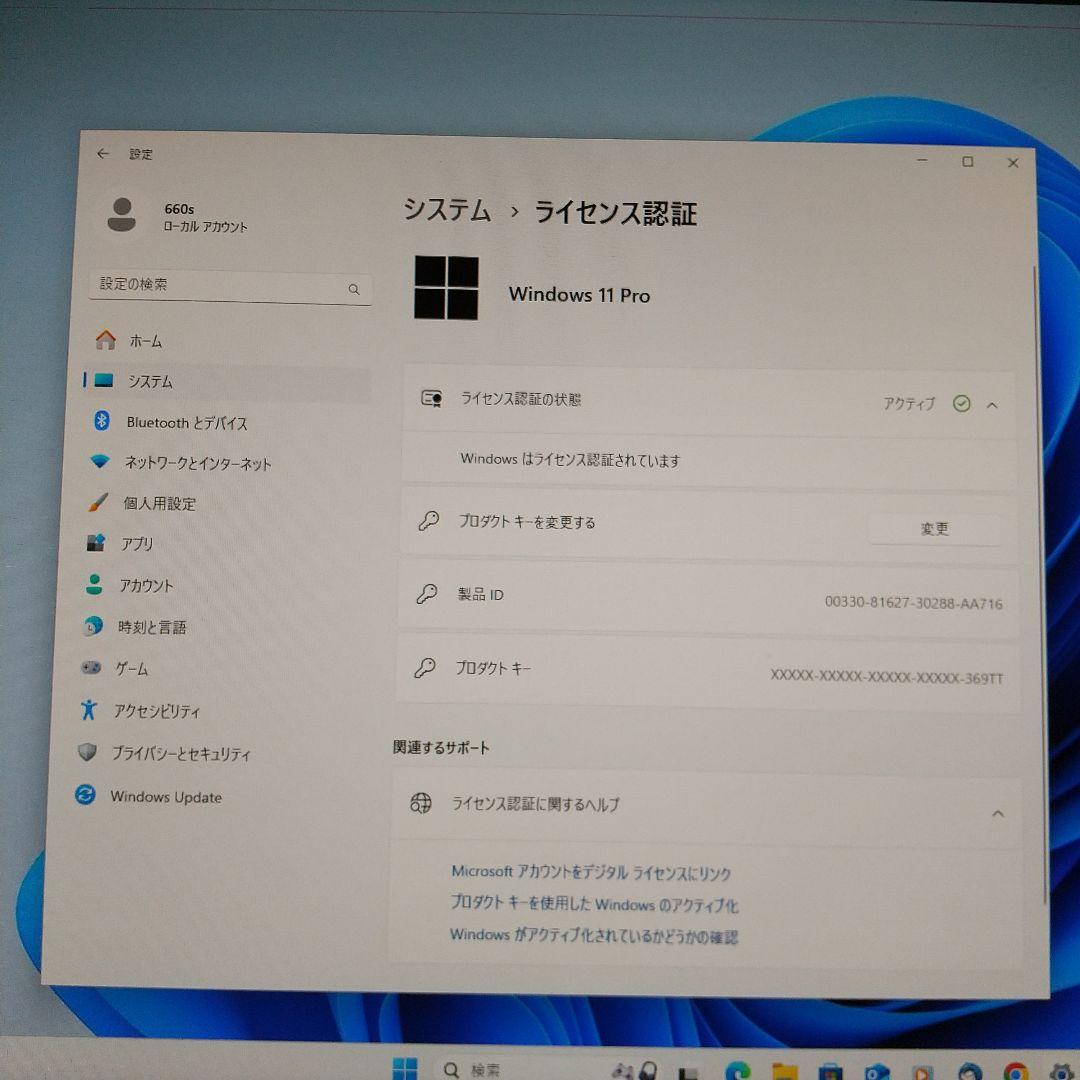Click the 設定の検索 search box
Image resolution: width=1080 pixels, height=1080 pixels.
[230, 287]
